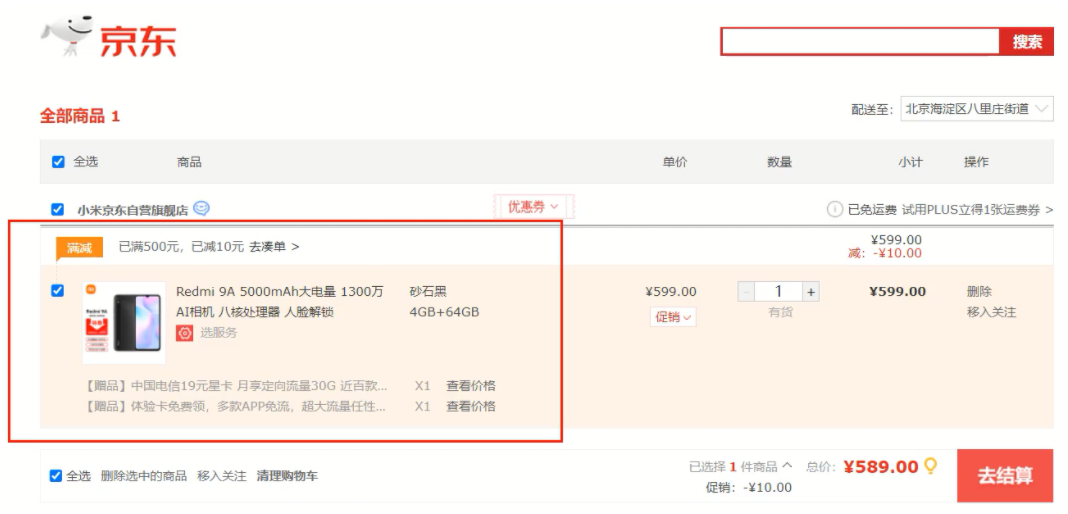
Task: Uncheck the Redmi 9A item checkbox
Action: click(58, 291)
